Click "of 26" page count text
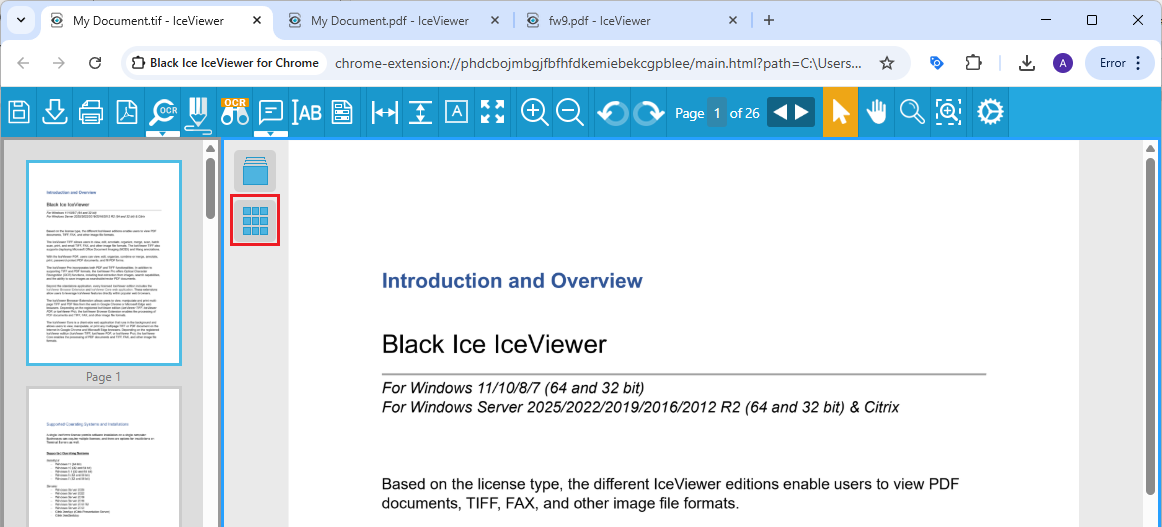Screen dimensions: 1162x527 [x=745, y=113]
